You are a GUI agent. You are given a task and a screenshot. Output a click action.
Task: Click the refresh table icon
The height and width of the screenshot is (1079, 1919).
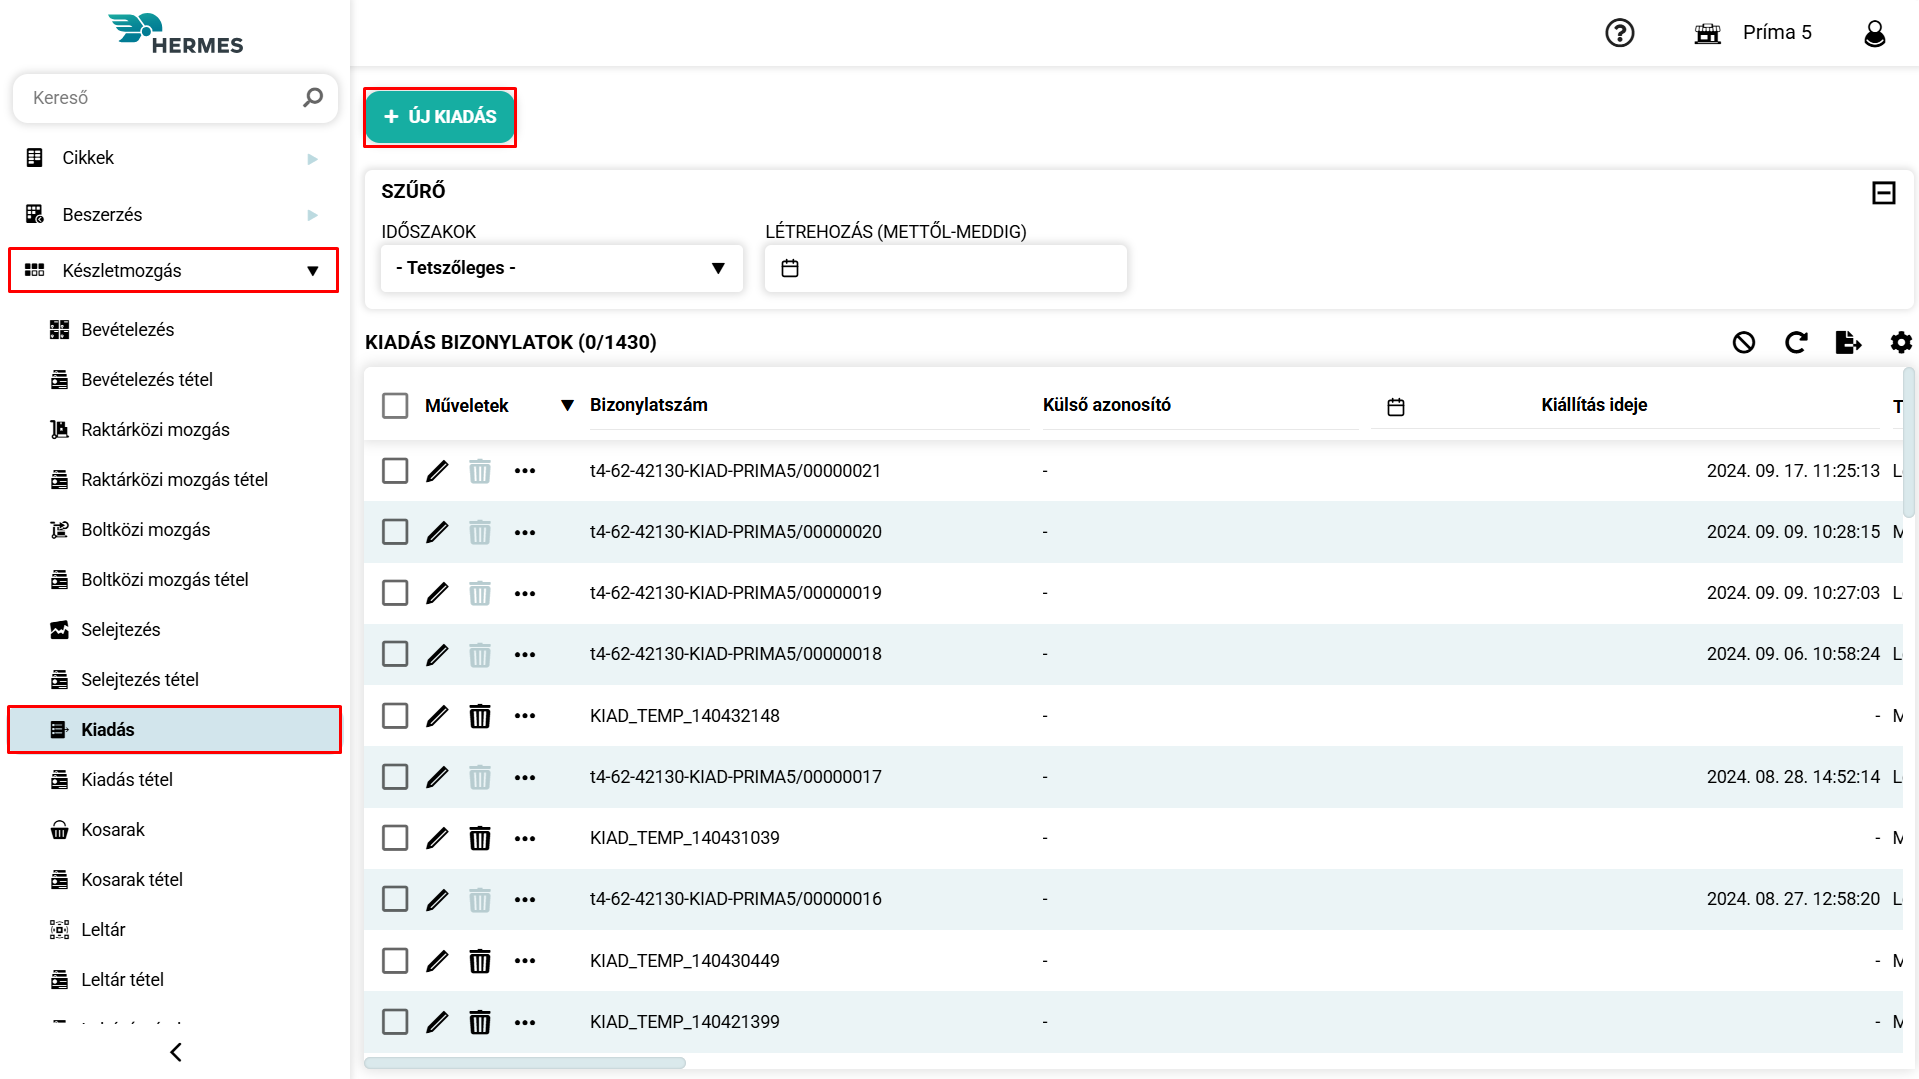[x=1796, y=342]
